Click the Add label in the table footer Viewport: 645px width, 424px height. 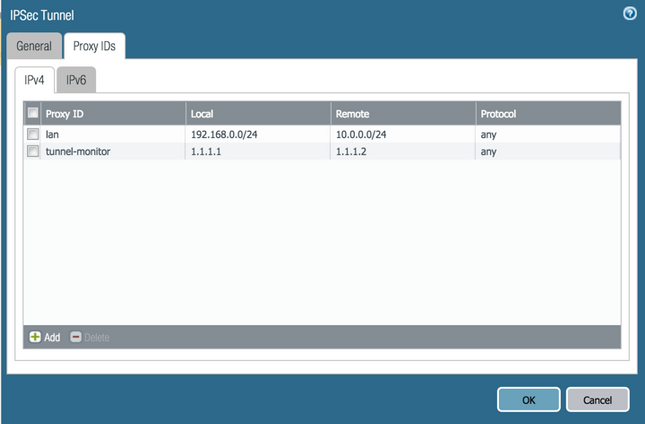[52, 337]
